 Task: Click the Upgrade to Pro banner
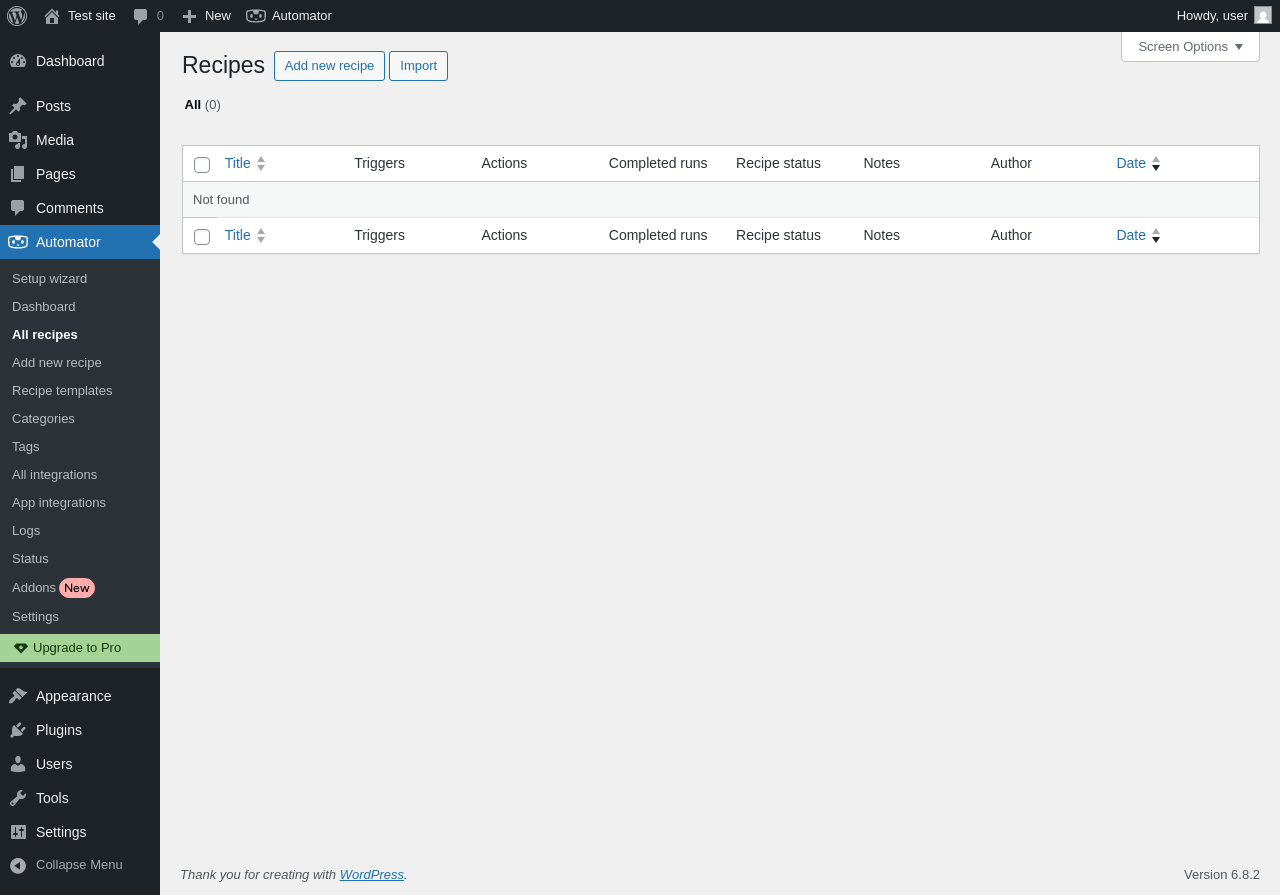pyautogui.click(x=80, y=648)
